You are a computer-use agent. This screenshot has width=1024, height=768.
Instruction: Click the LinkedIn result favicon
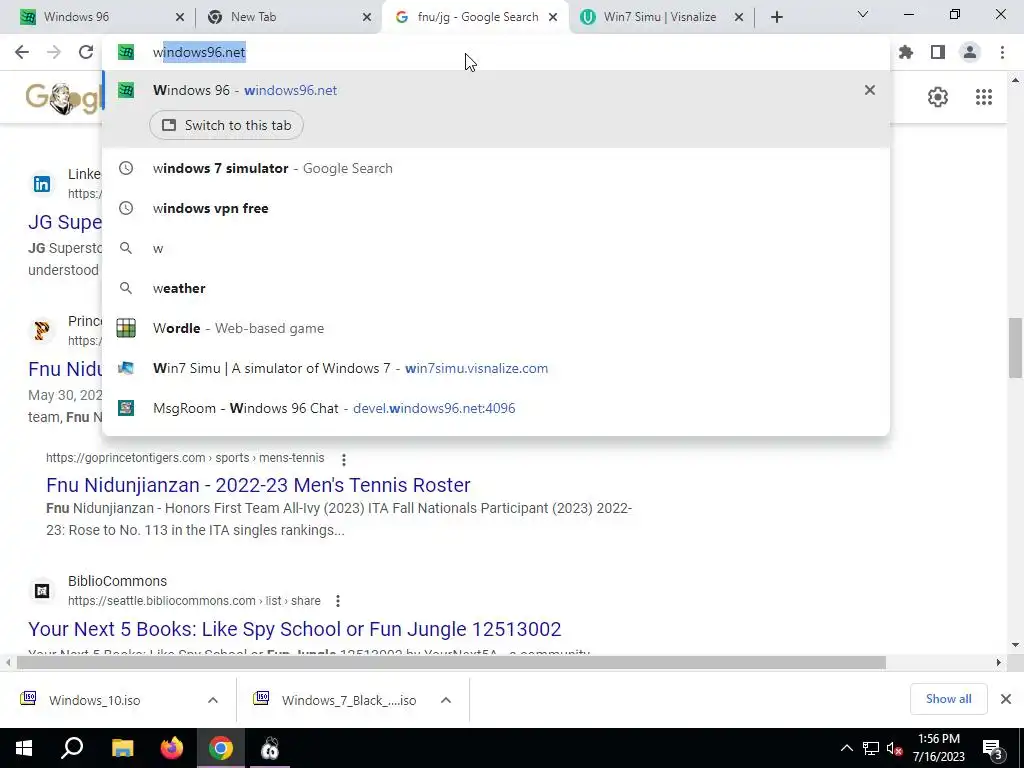tap(42, 184)
